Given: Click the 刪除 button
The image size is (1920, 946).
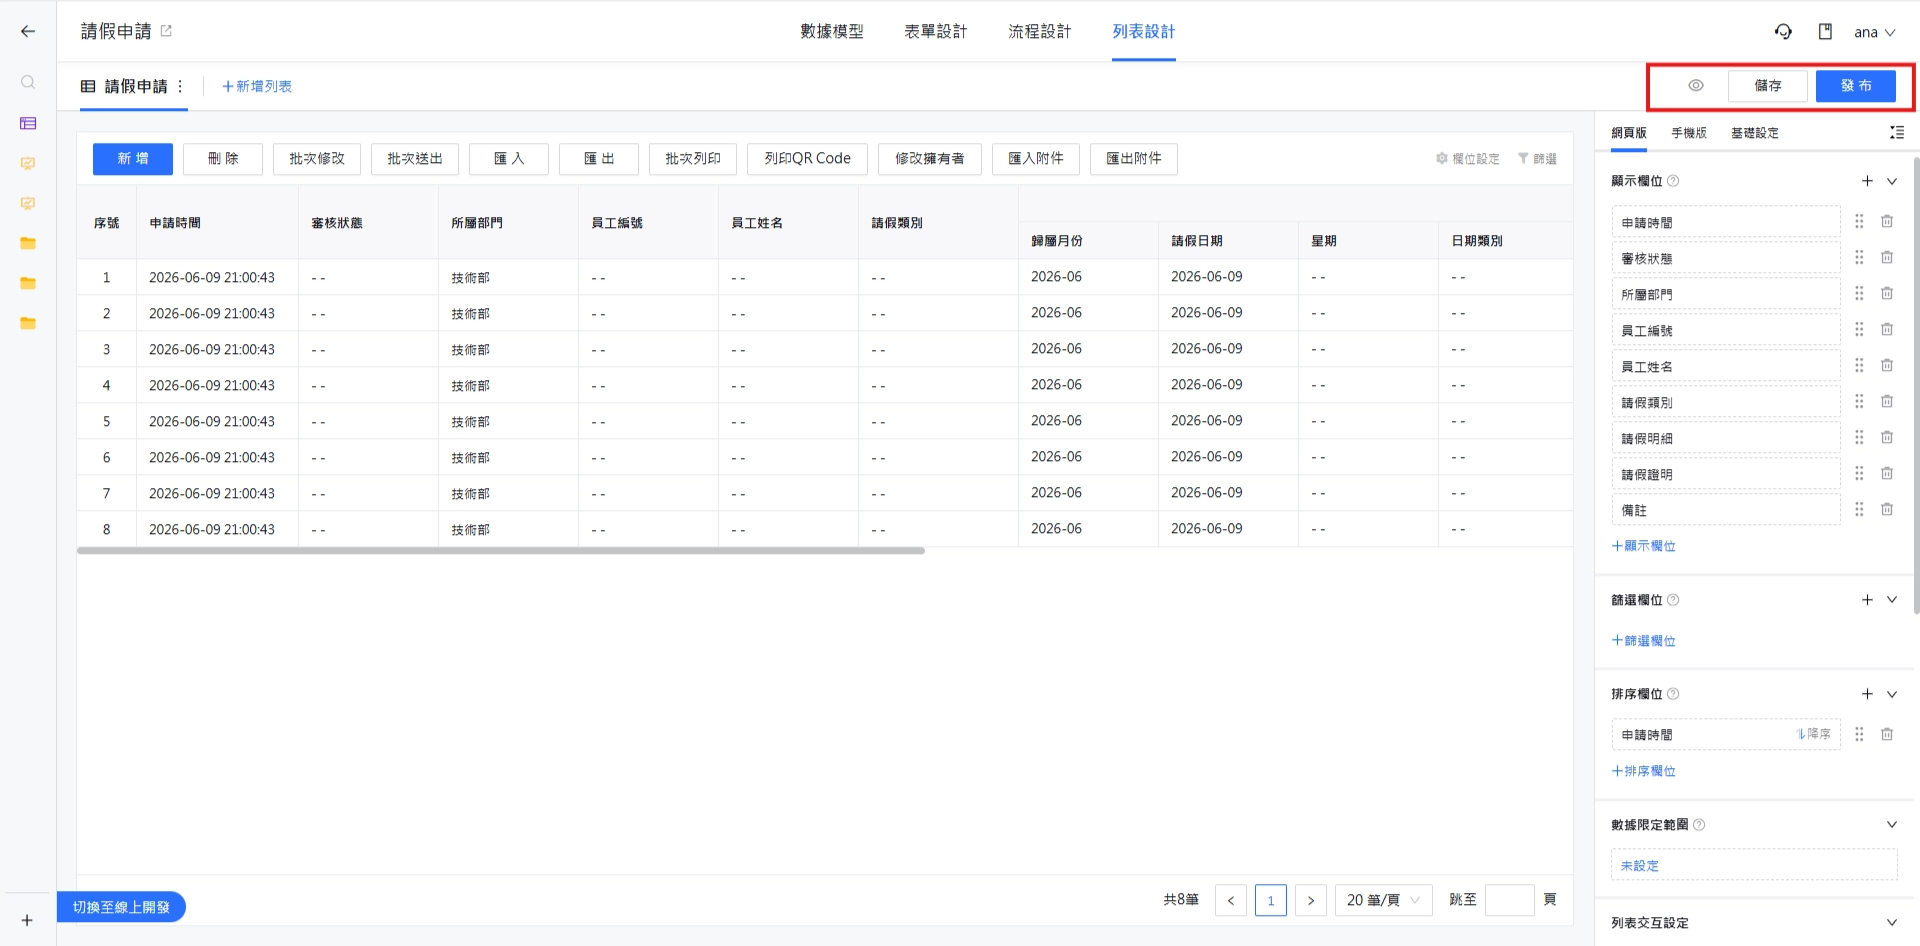Looking at the screenshot, I should (x=223, y=159).
